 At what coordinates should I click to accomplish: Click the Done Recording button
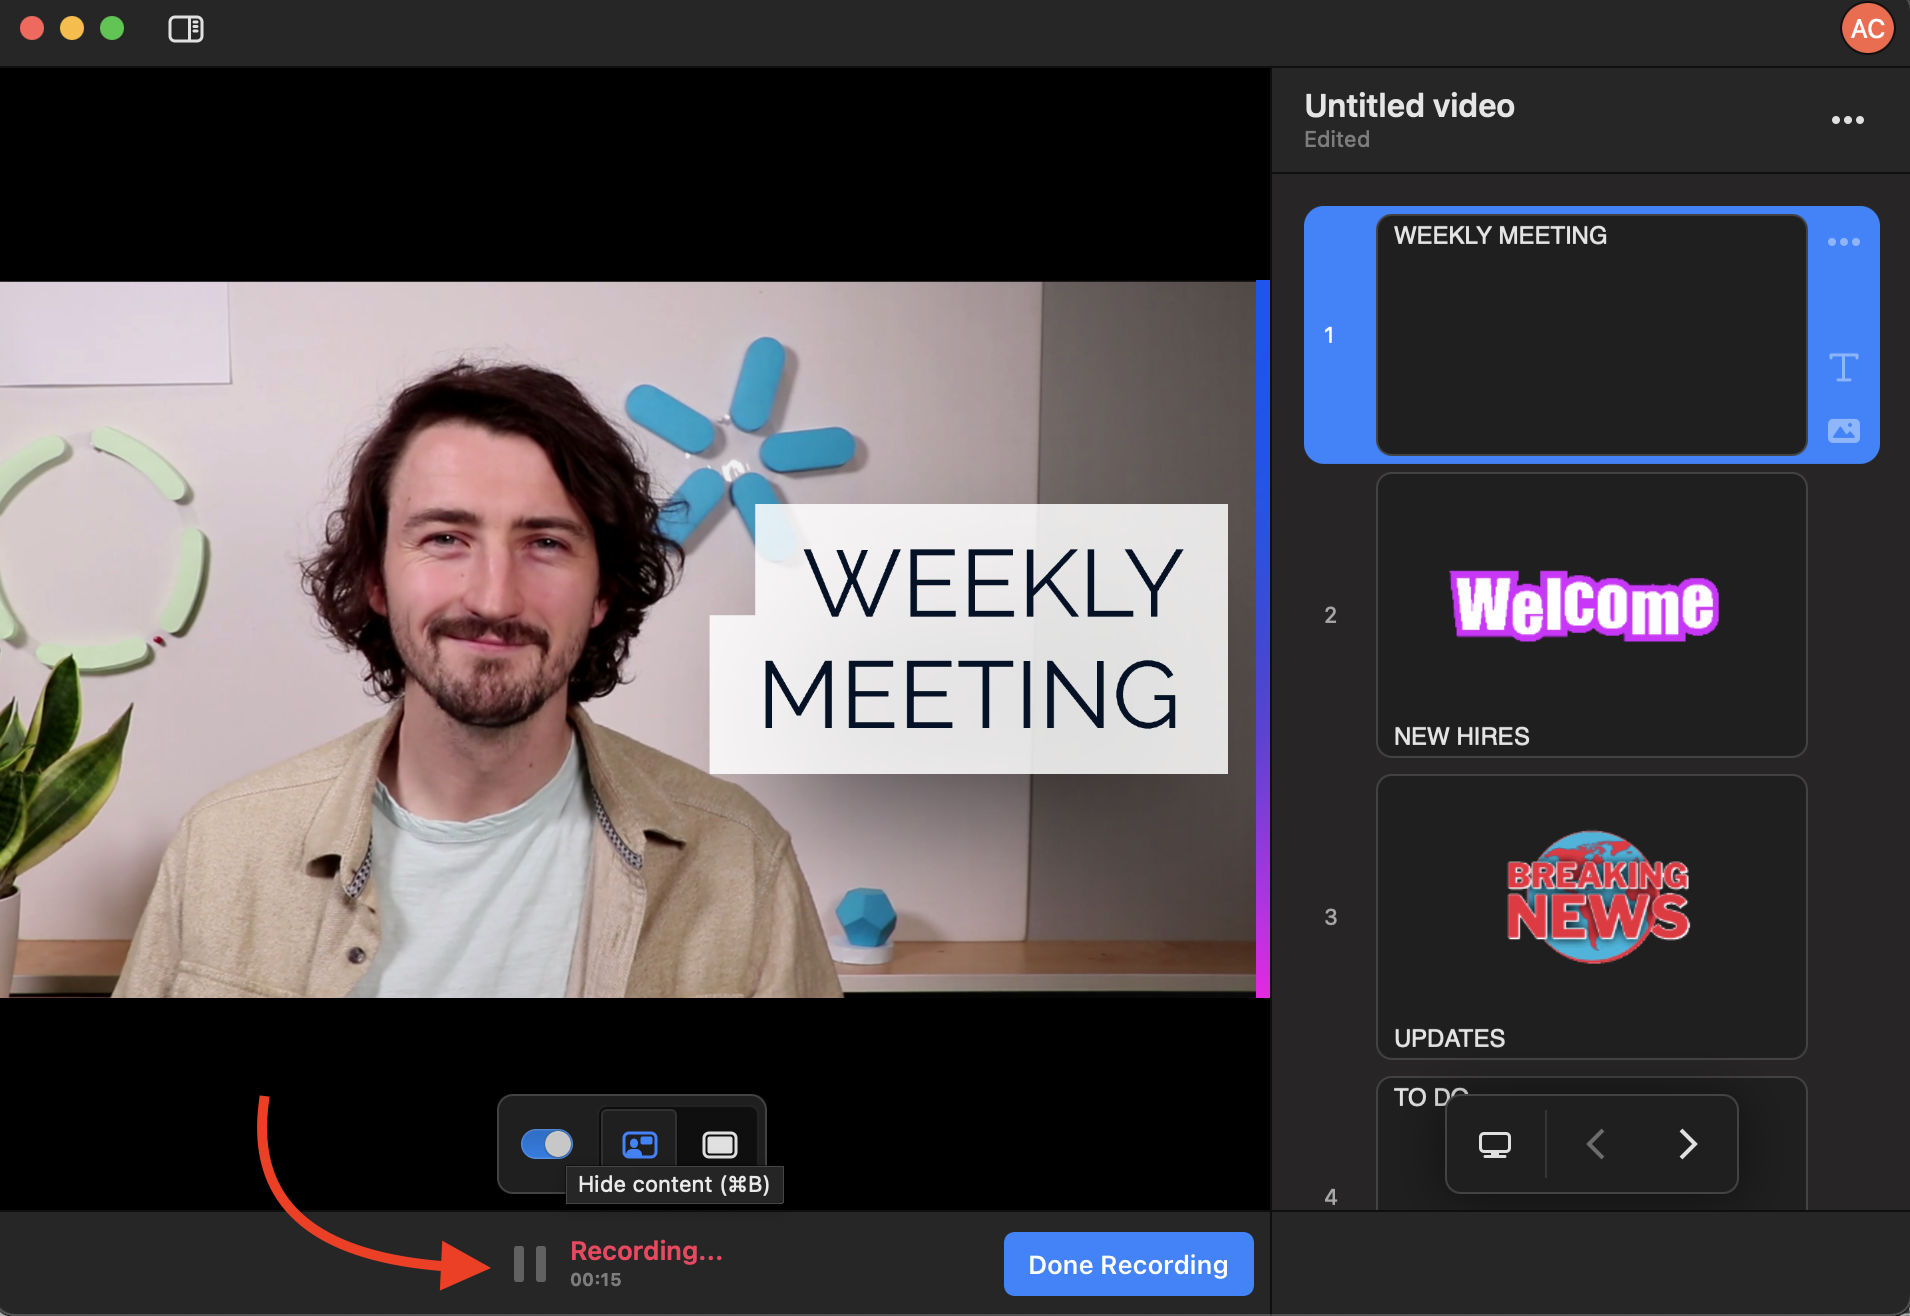point(1127,1264)
